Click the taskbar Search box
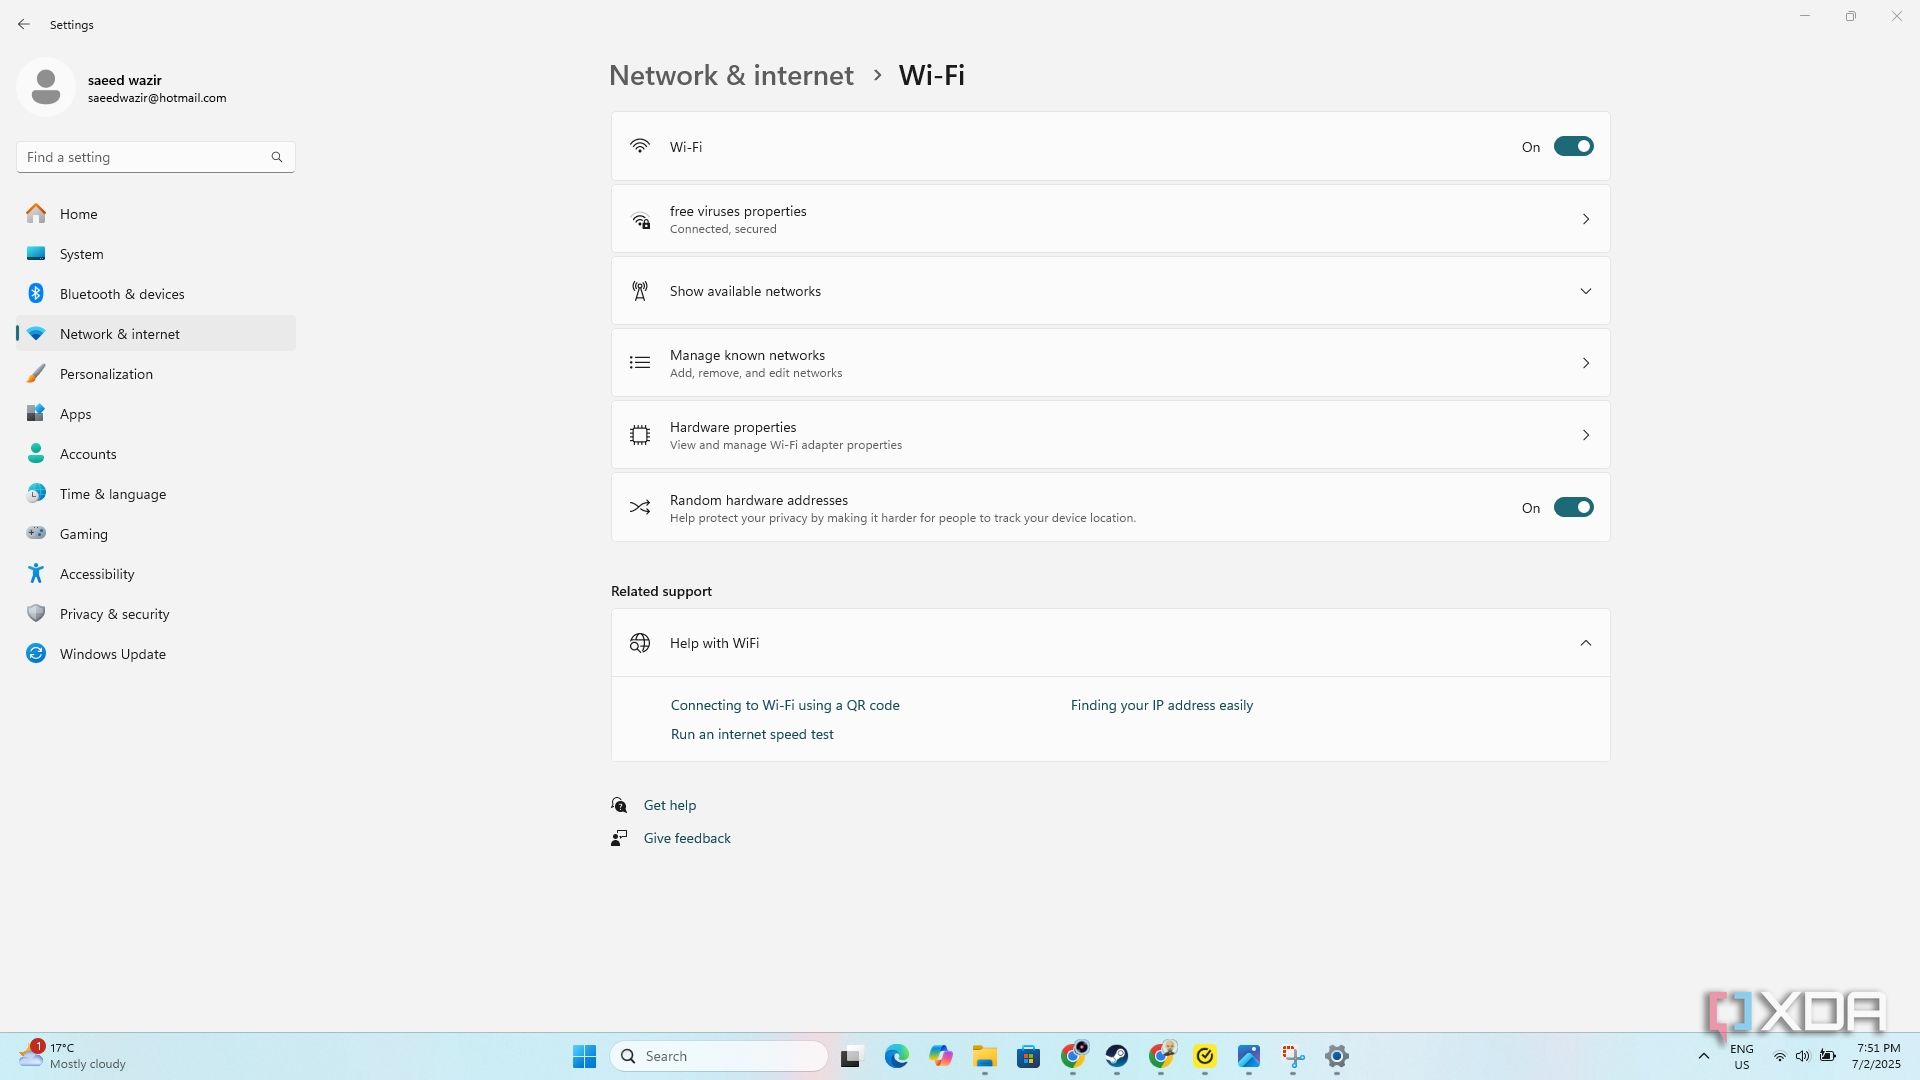The width and height of the screenshot is (1920, 1080). point(719,1056)
